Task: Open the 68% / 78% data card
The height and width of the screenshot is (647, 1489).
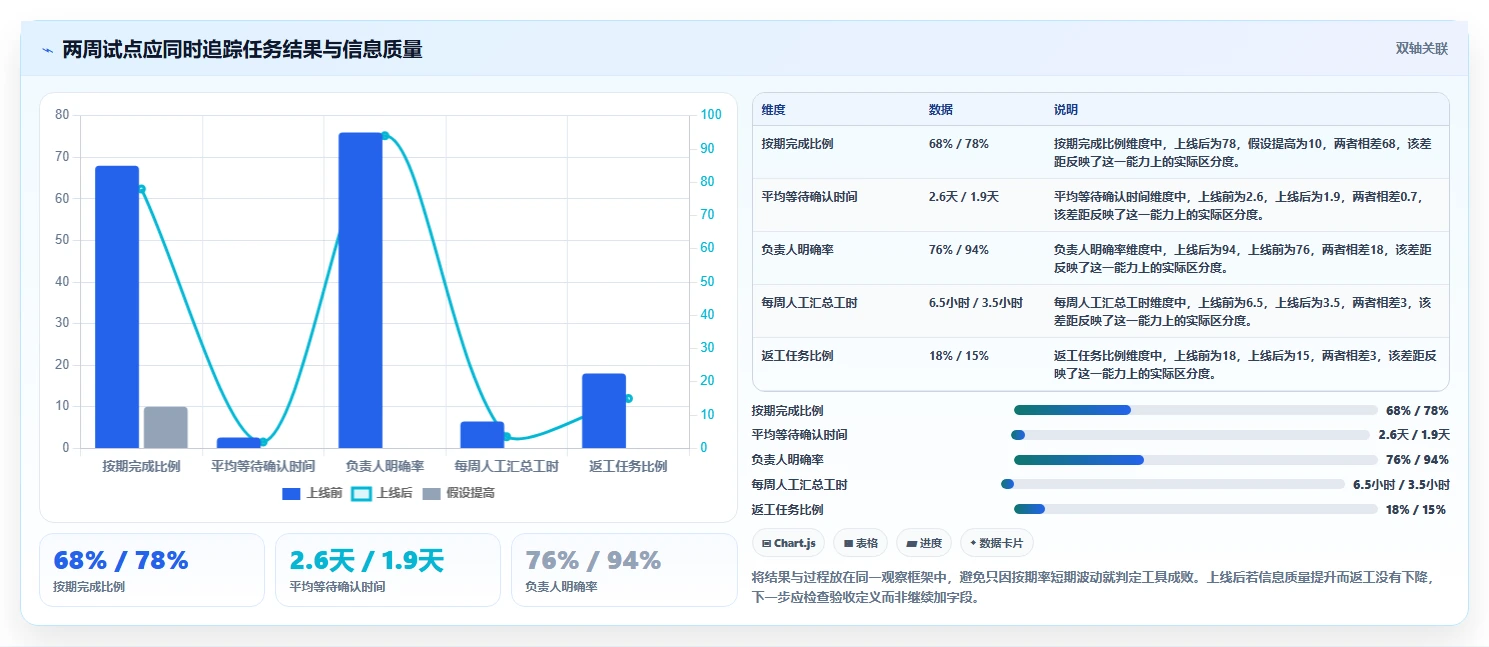Action: (x=152, y=569)
